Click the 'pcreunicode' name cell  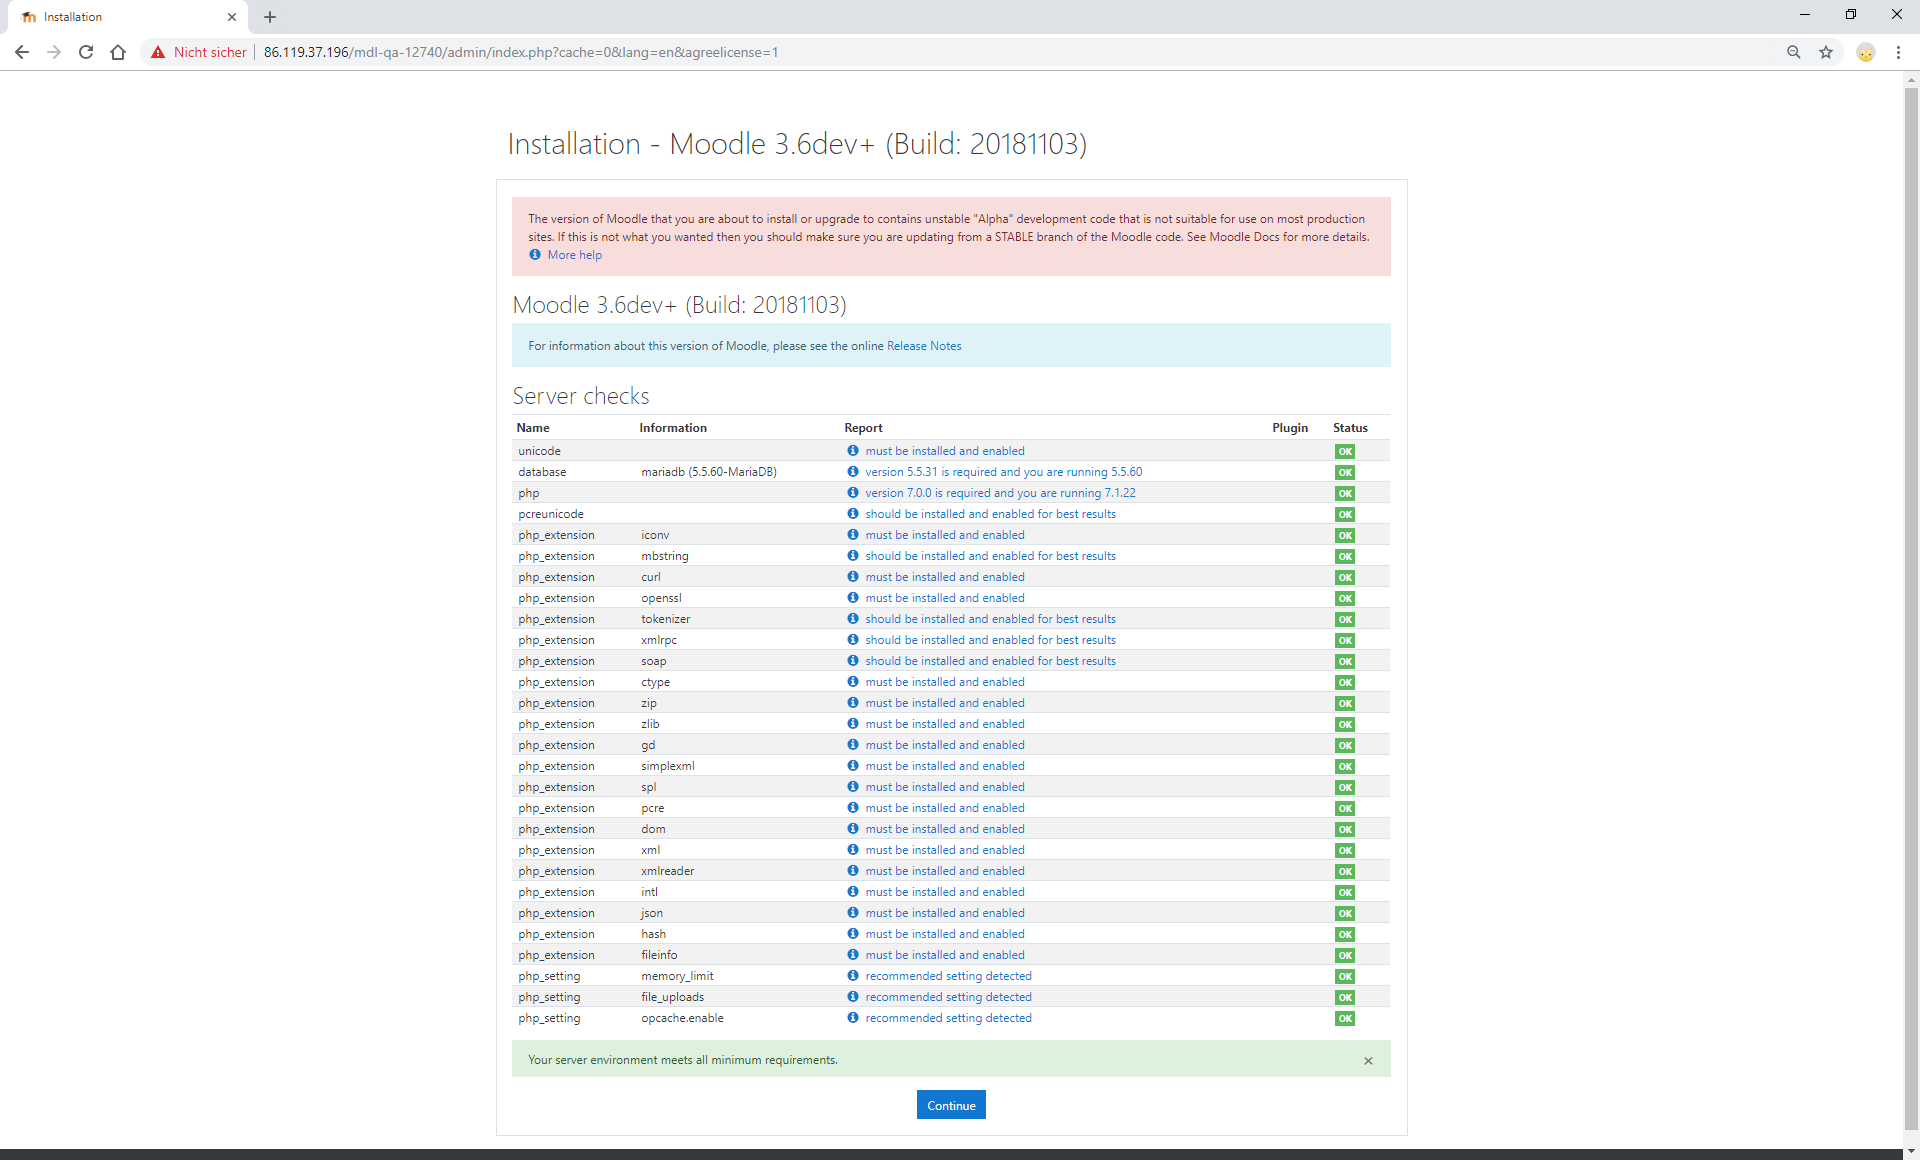pyautogui.click(x=551, y=514)
